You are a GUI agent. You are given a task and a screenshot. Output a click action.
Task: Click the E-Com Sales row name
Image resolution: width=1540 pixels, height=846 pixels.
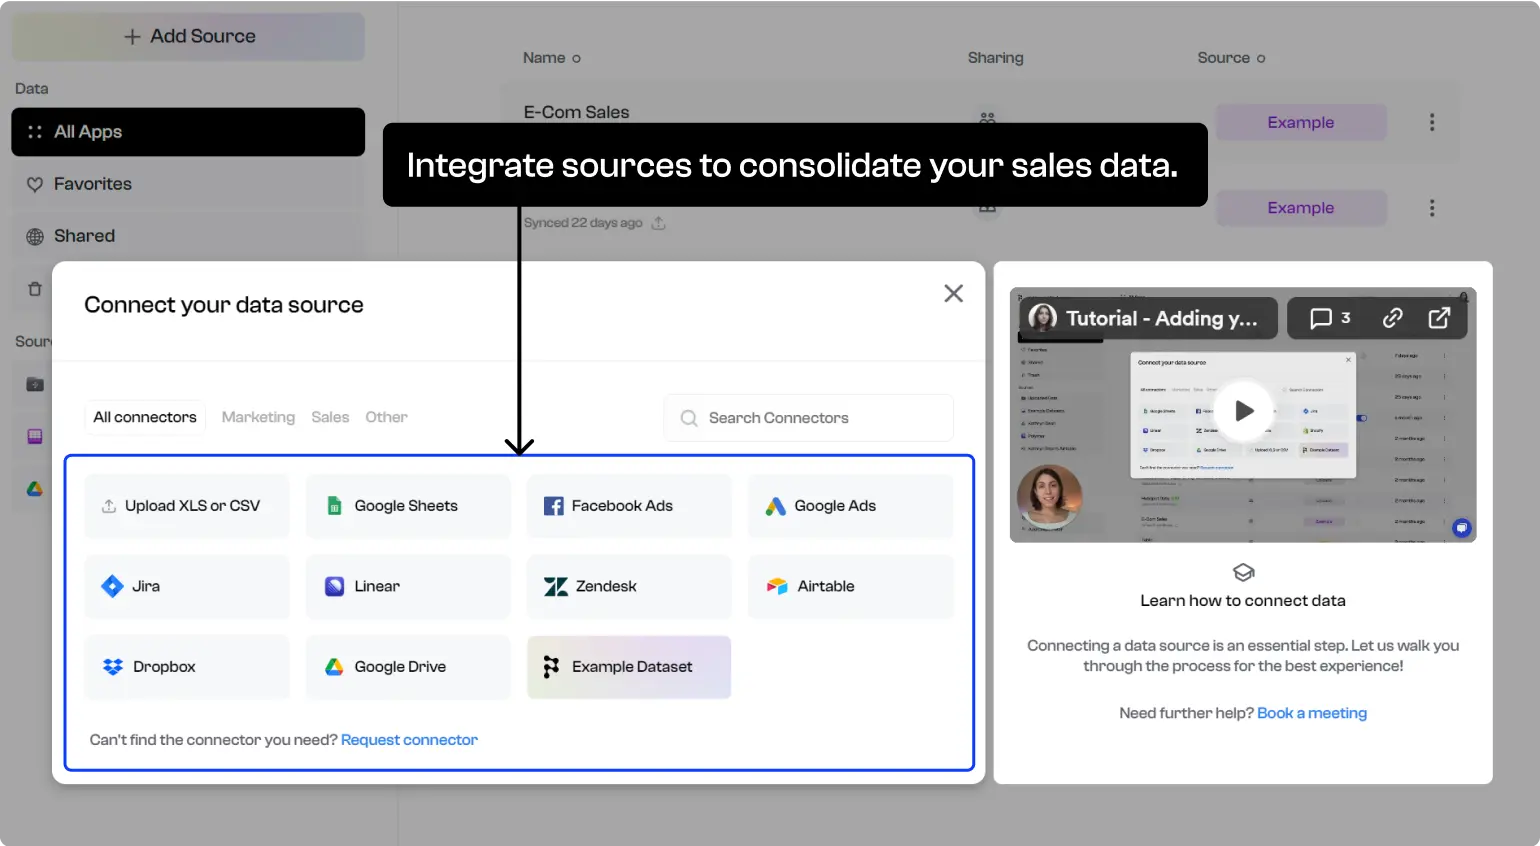(577, 112)
